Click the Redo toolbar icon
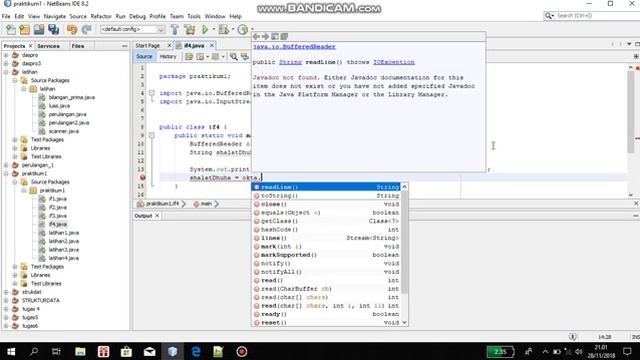The width and height of the screenshot is (640, 360). click(x=86, y=29)
